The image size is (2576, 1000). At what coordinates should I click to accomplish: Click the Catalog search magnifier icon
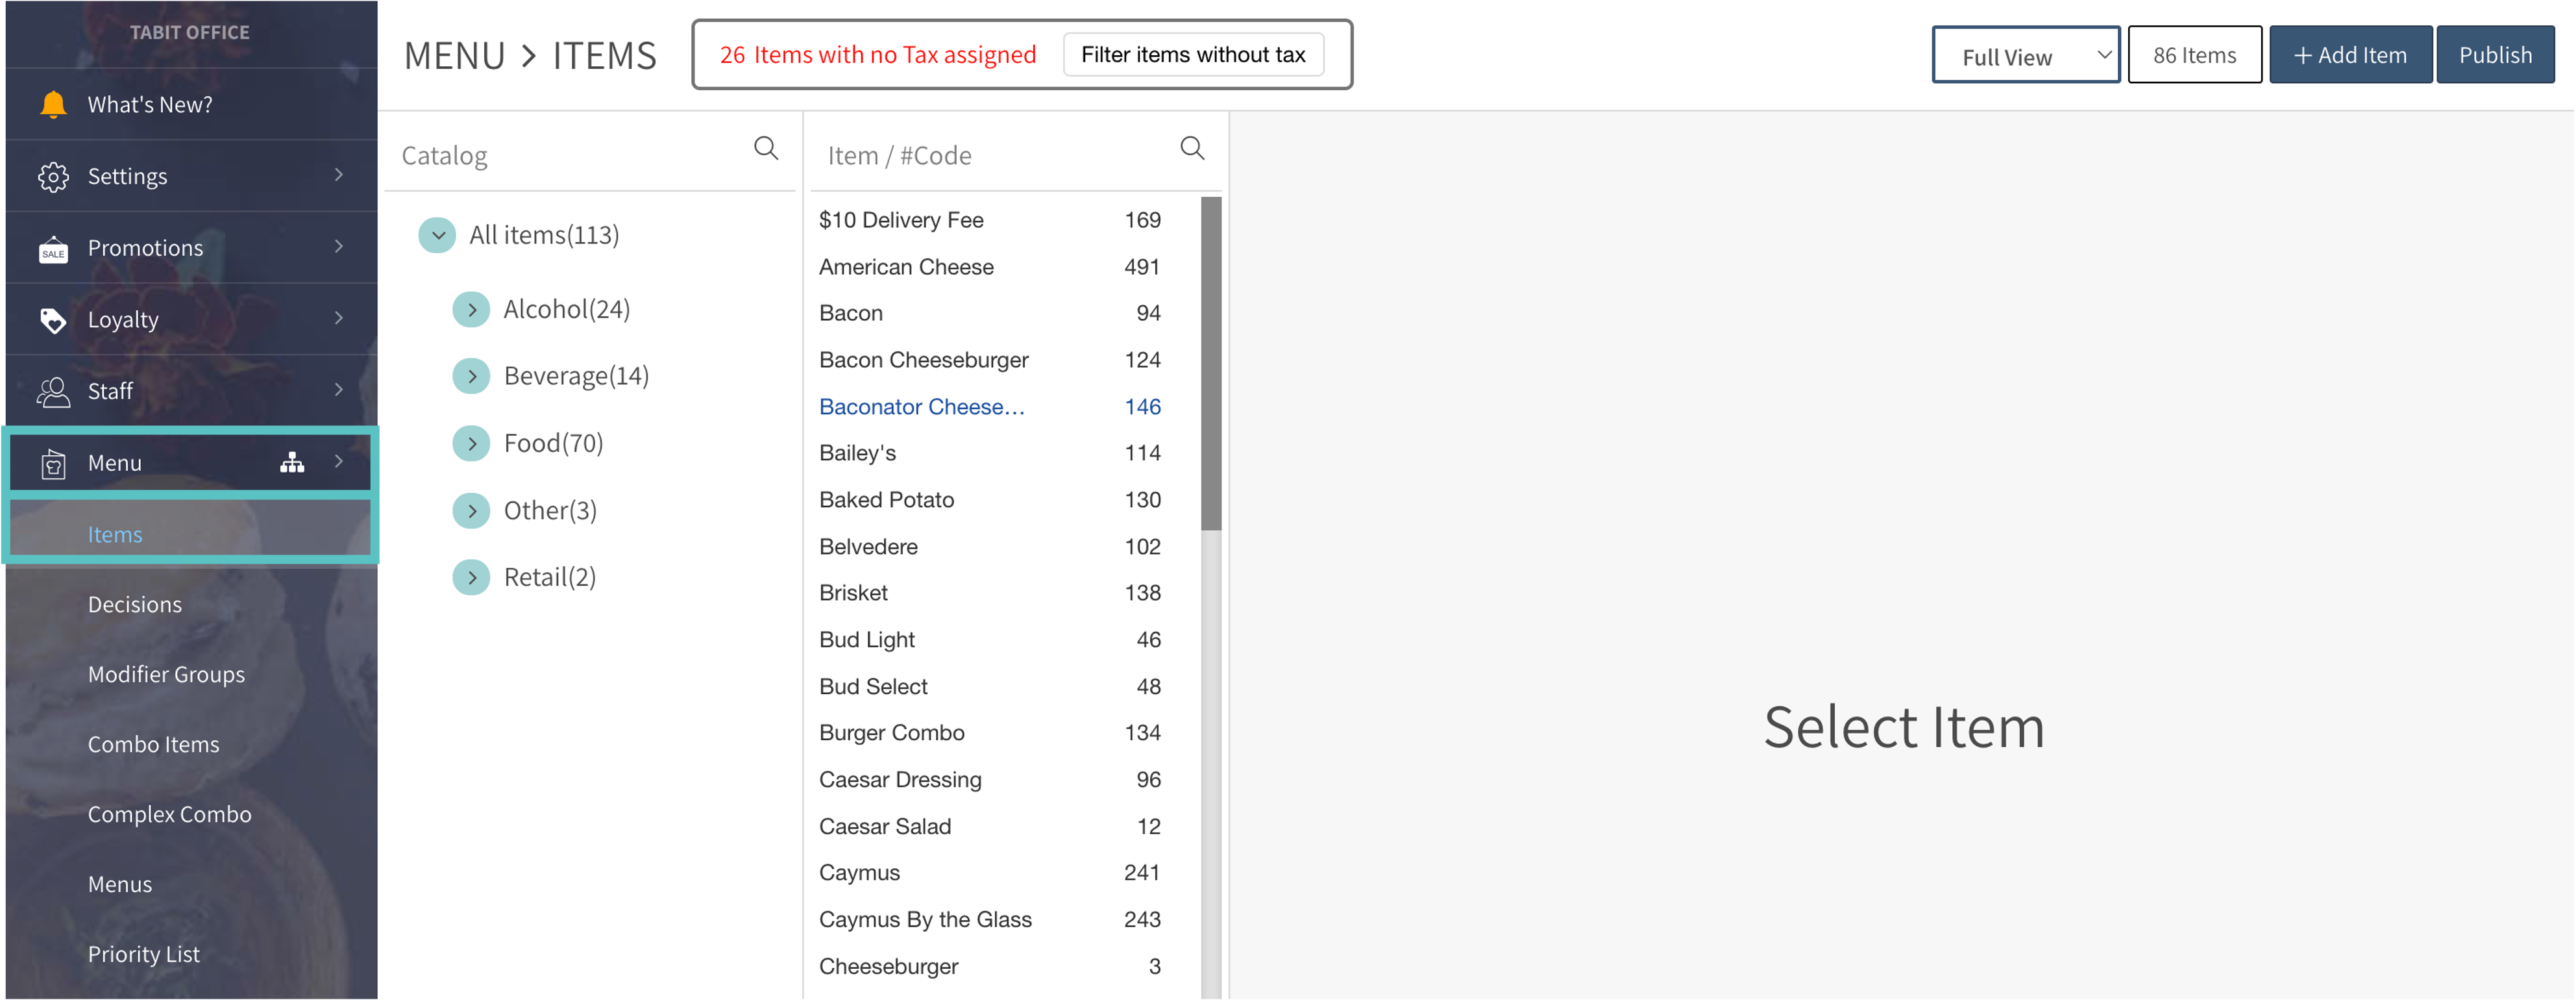(x=766, y=149)
